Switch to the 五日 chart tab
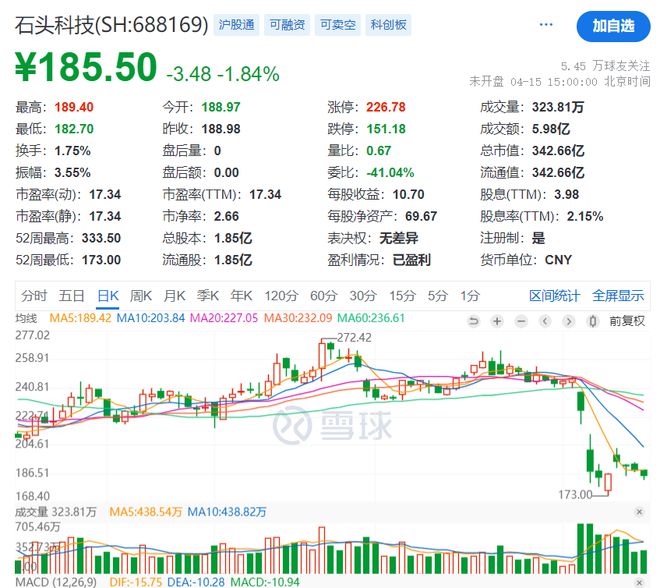 (x=72, y=295)
